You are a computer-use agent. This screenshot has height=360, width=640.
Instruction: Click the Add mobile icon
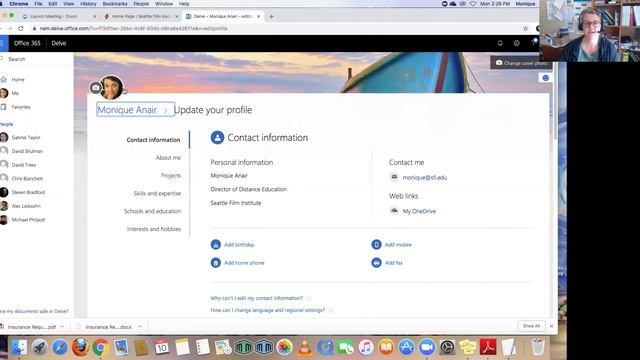(376, 244)
